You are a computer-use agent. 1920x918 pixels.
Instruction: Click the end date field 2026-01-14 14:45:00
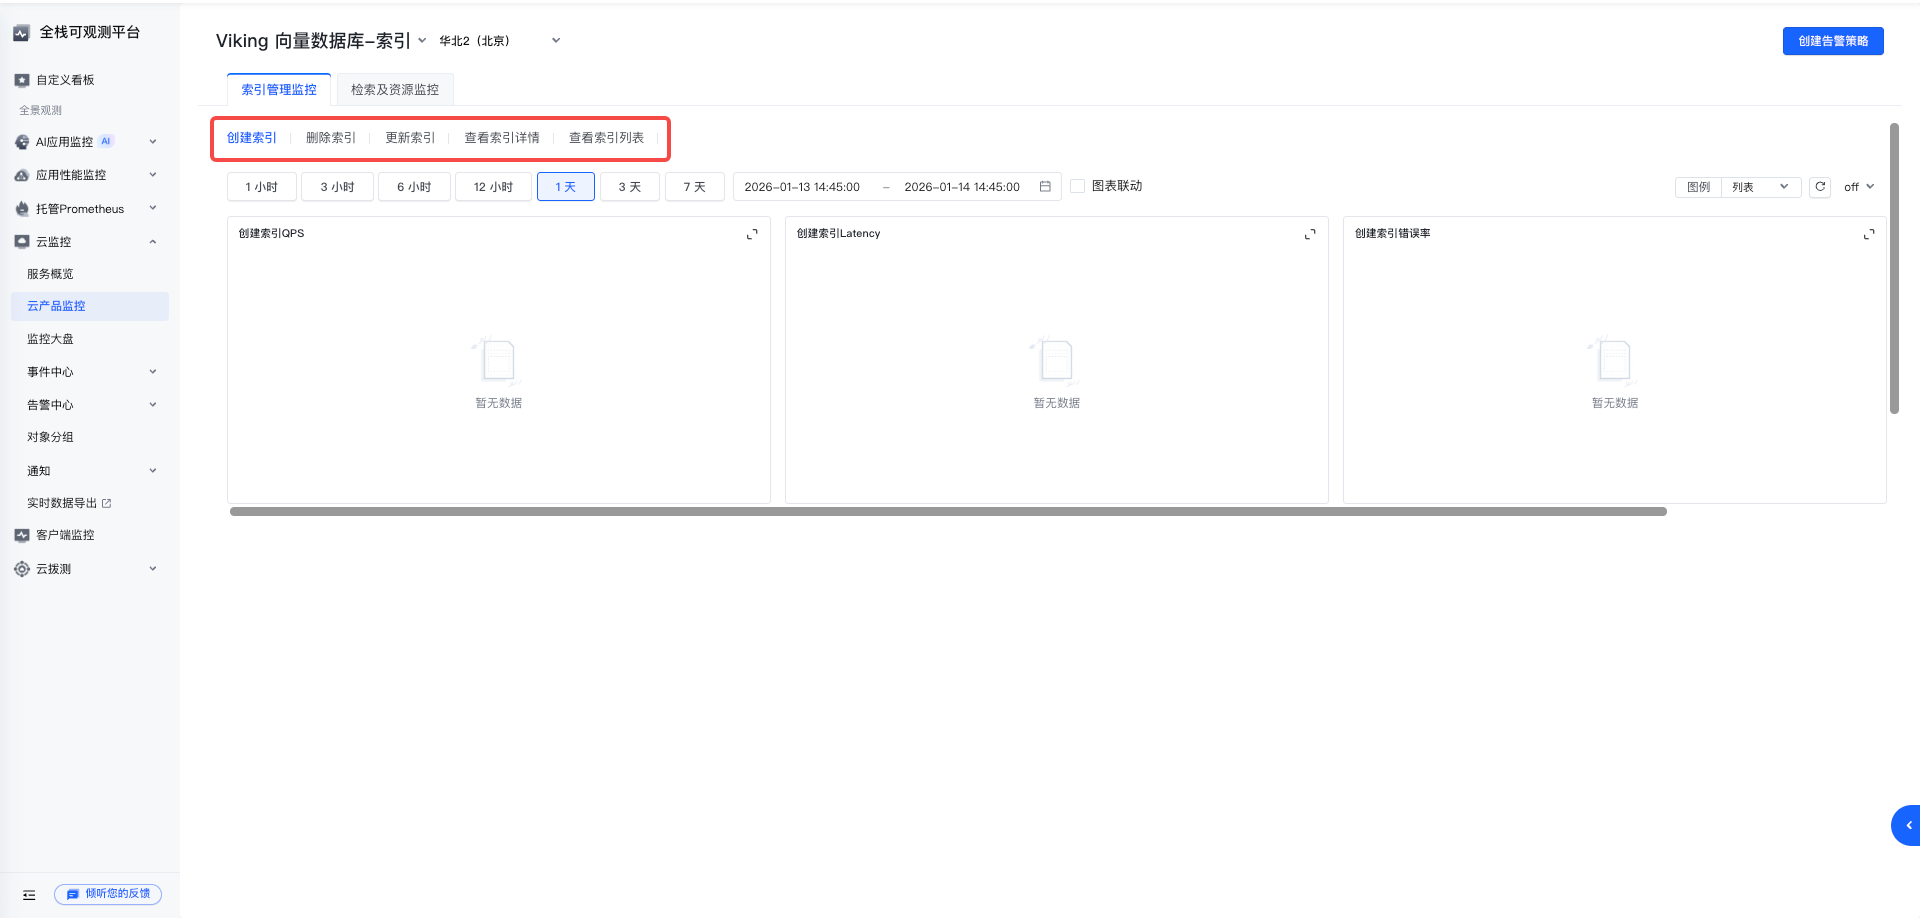pos(962,187)
